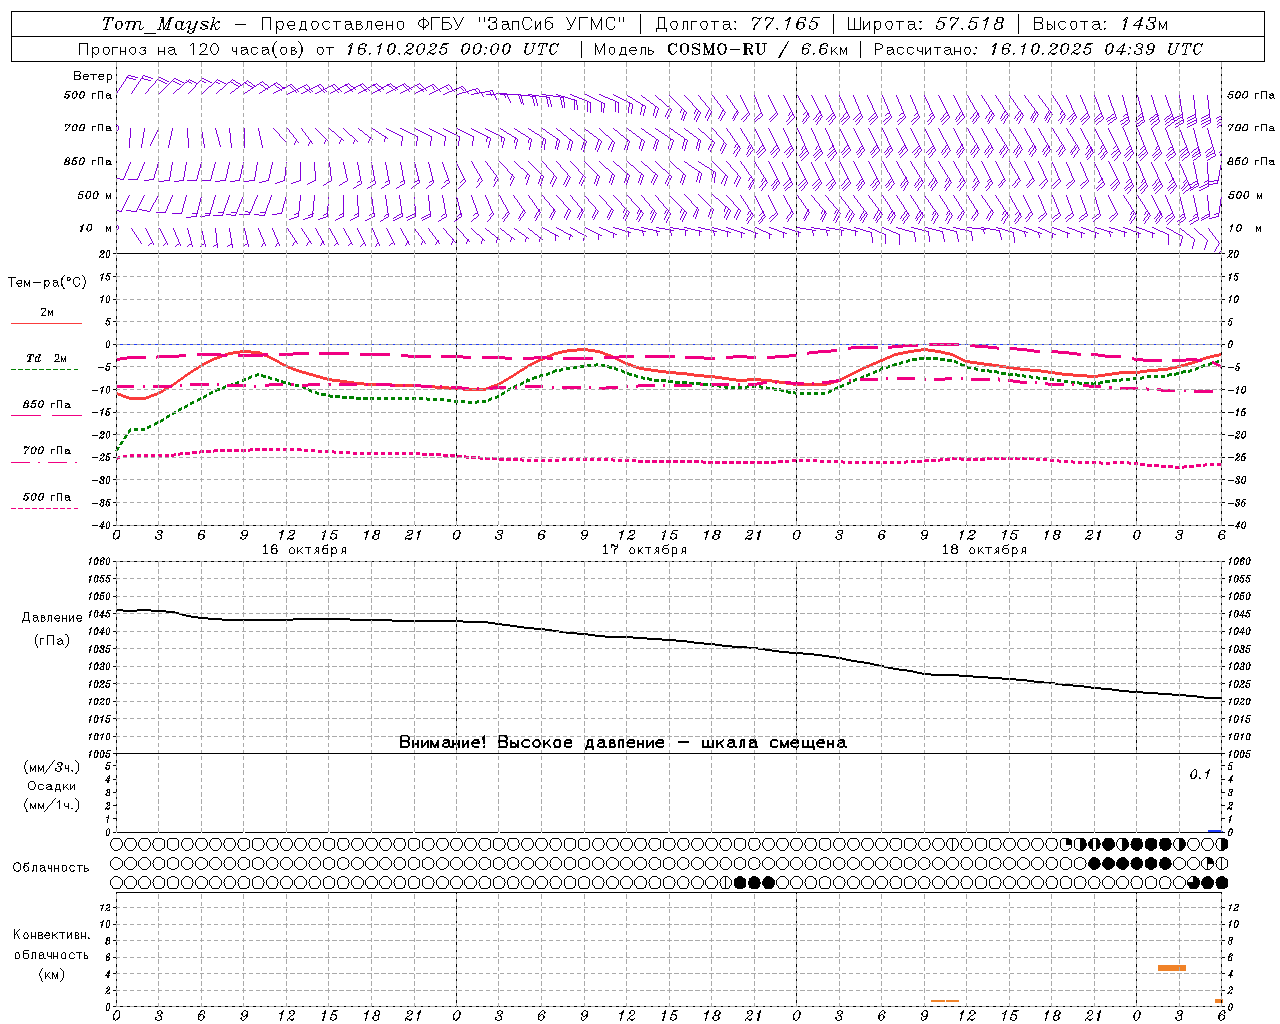Click the (мм/1ч.) precipitation unit label
The height and width of the screenshot is (1024, 1280).
(x=52, y=805)
